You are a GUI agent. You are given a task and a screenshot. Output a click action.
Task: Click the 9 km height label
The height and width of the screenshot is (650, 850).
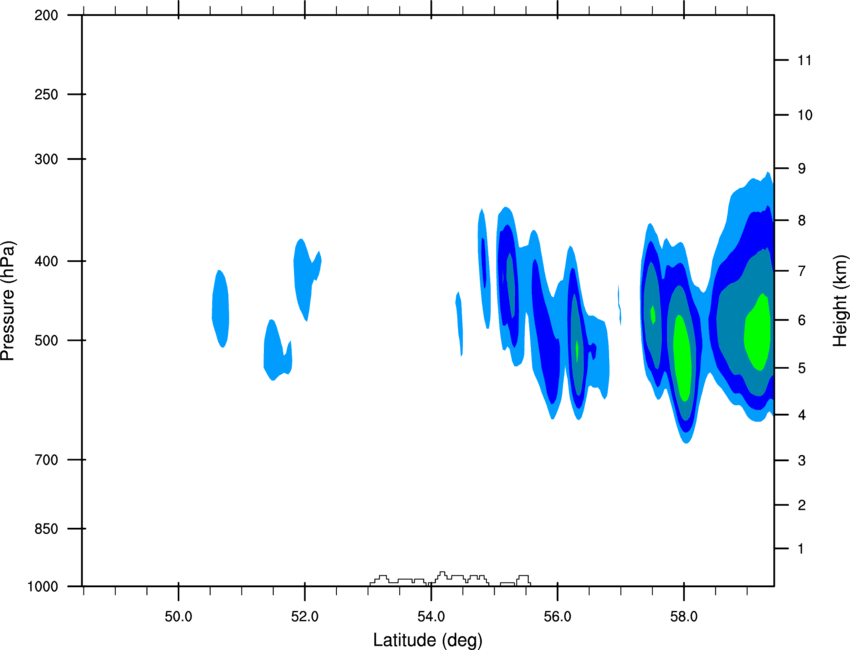(802, 169)
